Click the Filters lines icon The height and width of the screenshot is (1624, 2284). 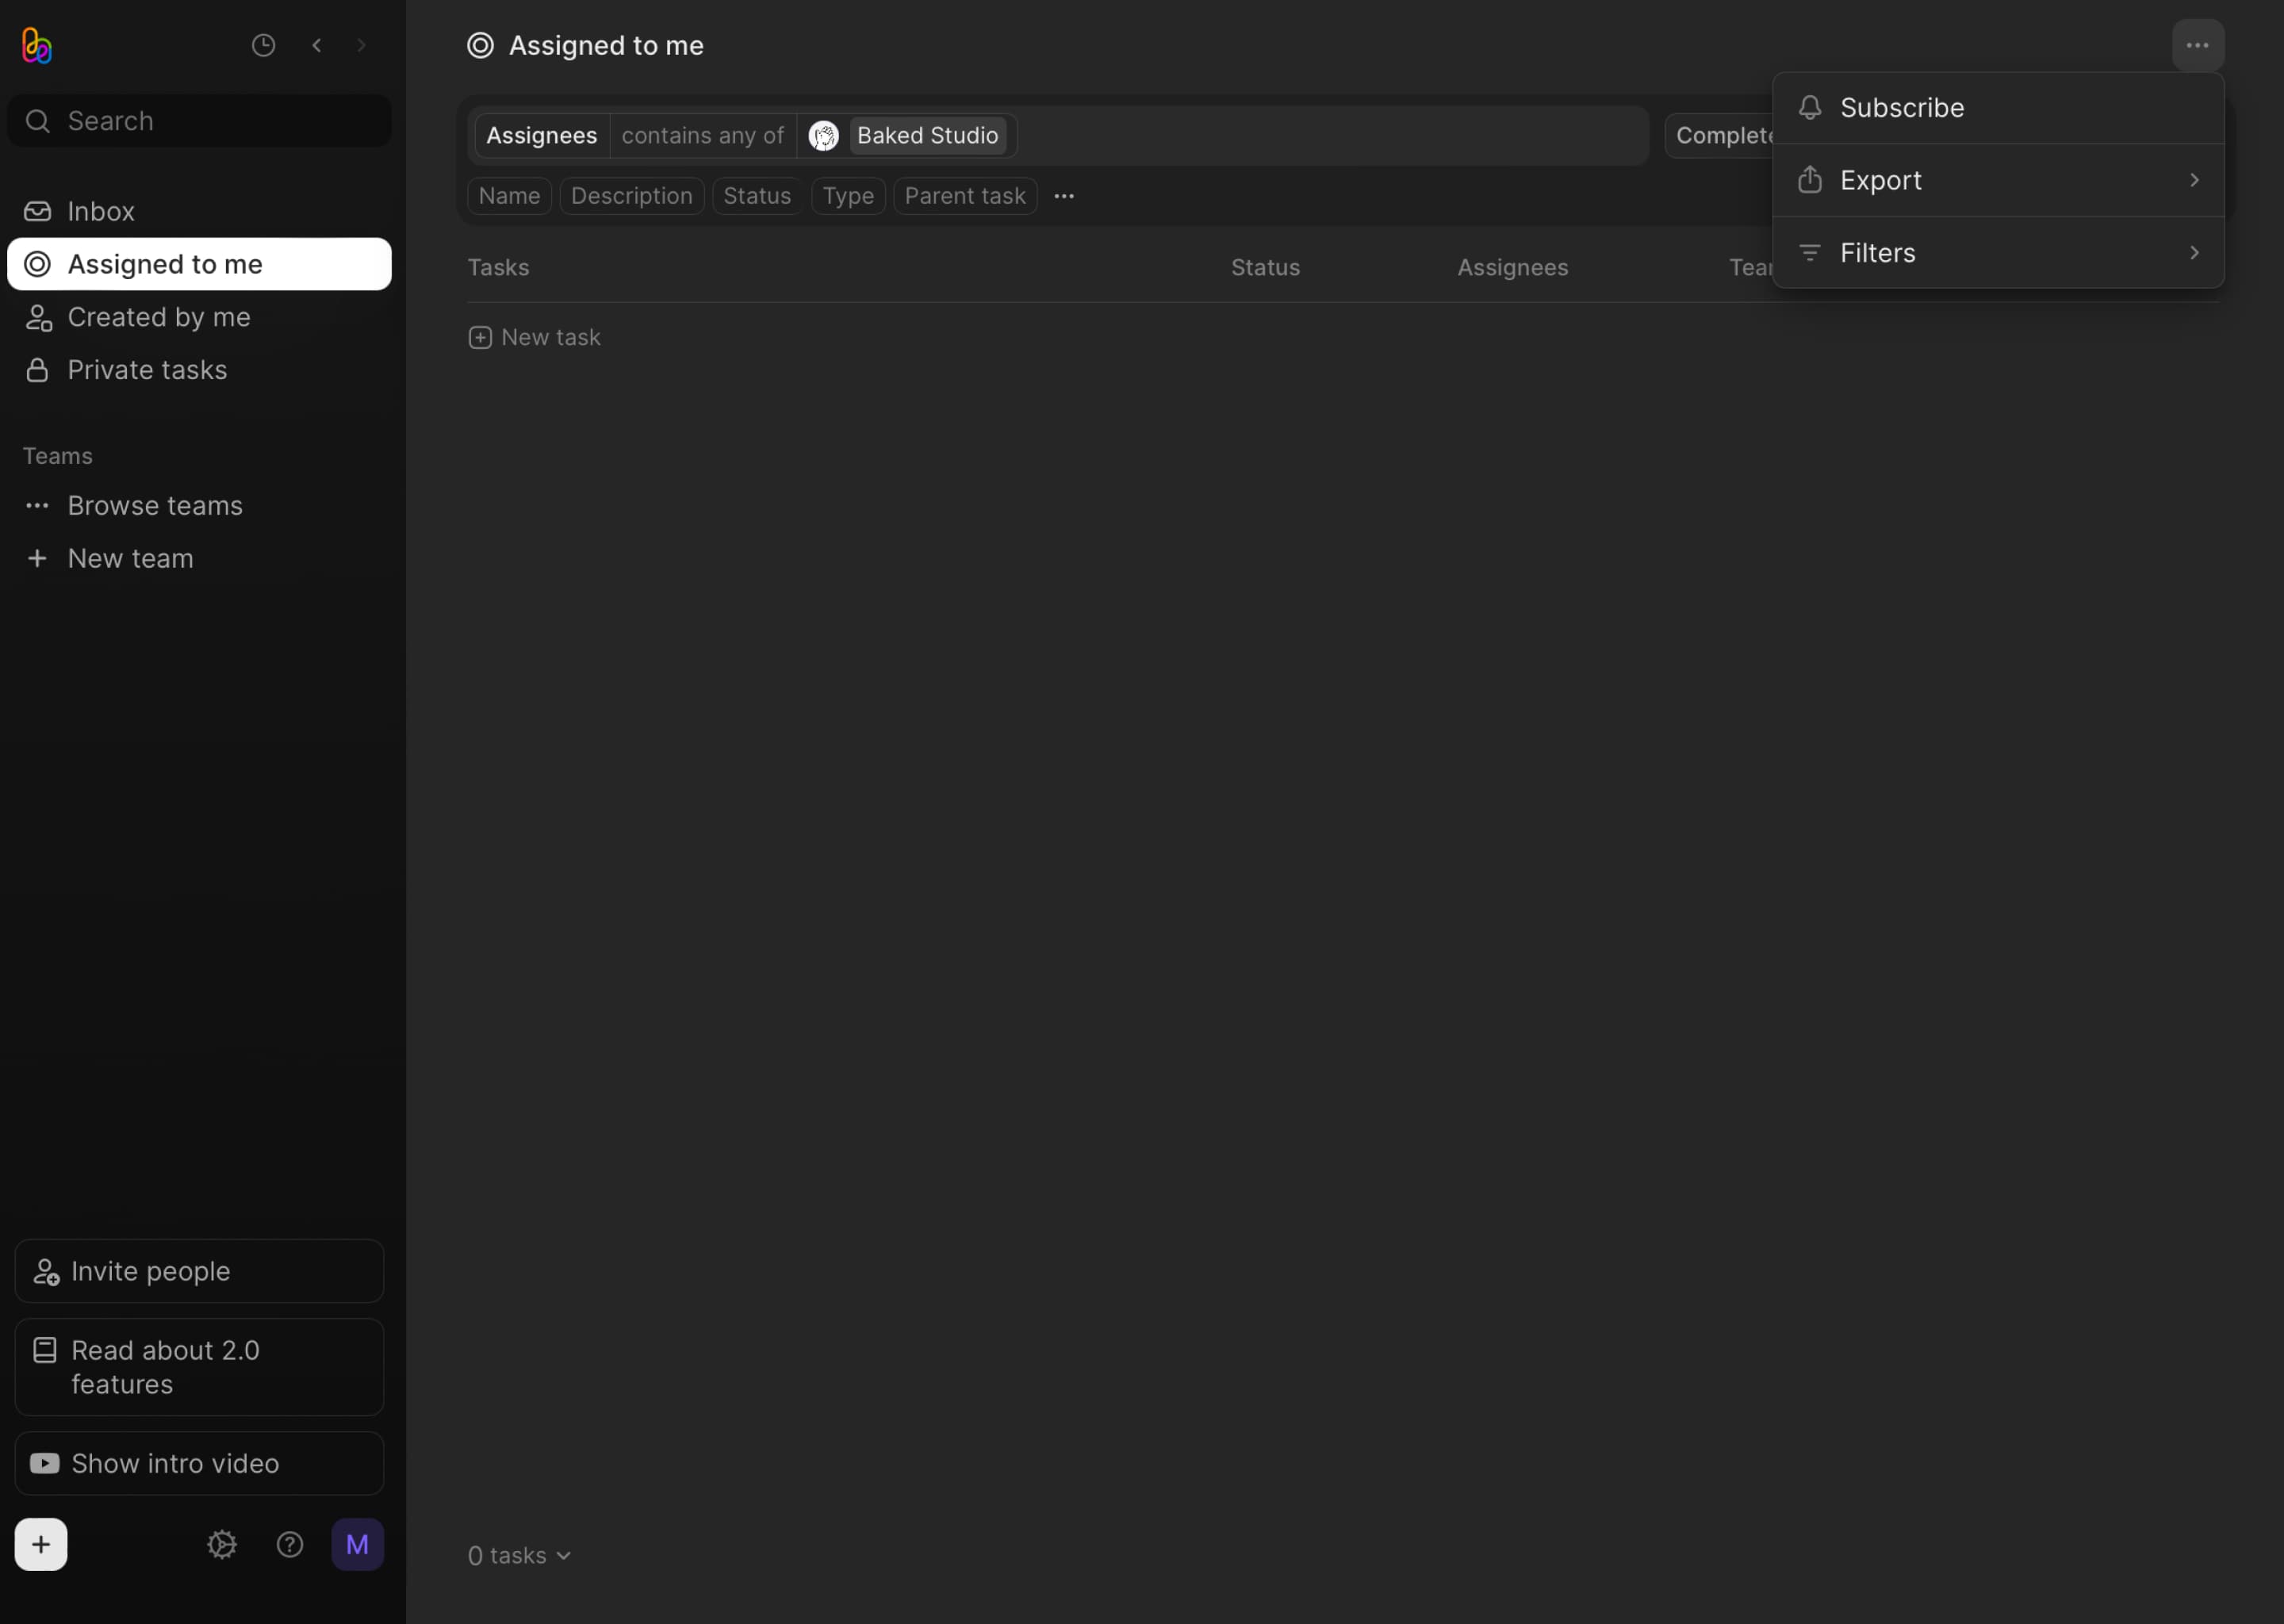pos(1810,253)
